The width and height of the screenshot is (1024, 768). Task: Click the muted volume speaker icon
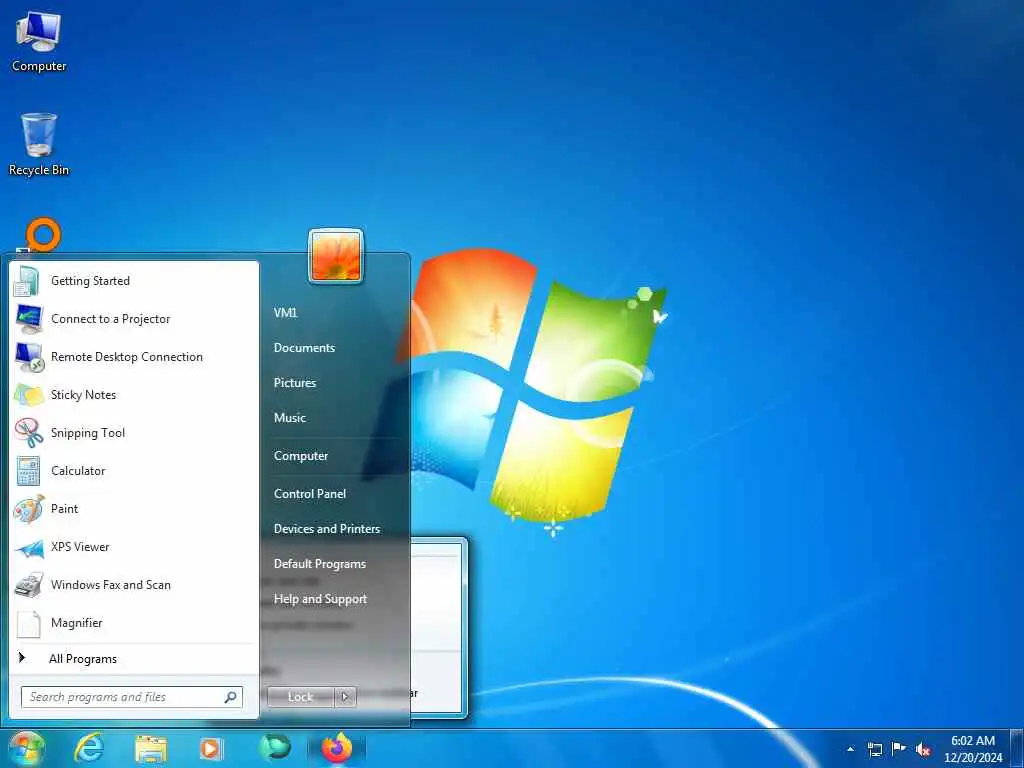pyautogui.click(x=923, y=749)
